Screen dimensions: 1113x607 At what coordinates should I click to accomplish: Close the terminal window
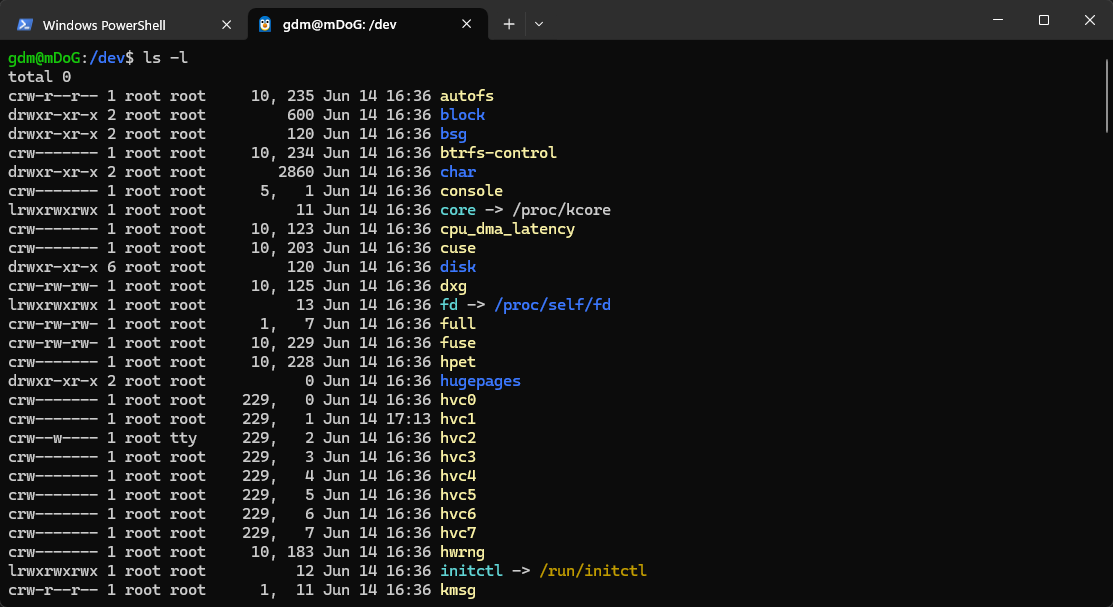click(1090, 20)
